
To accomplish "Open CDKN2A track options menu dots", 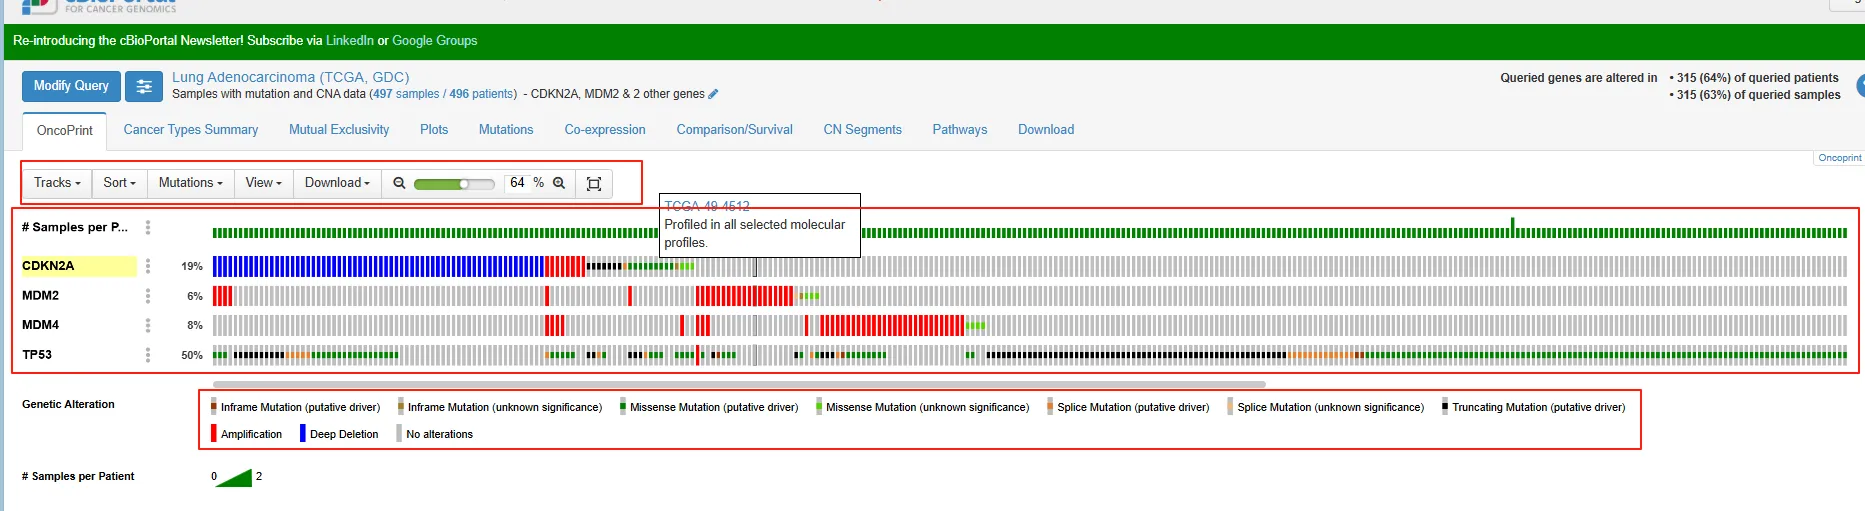I will tap(148, 266).
